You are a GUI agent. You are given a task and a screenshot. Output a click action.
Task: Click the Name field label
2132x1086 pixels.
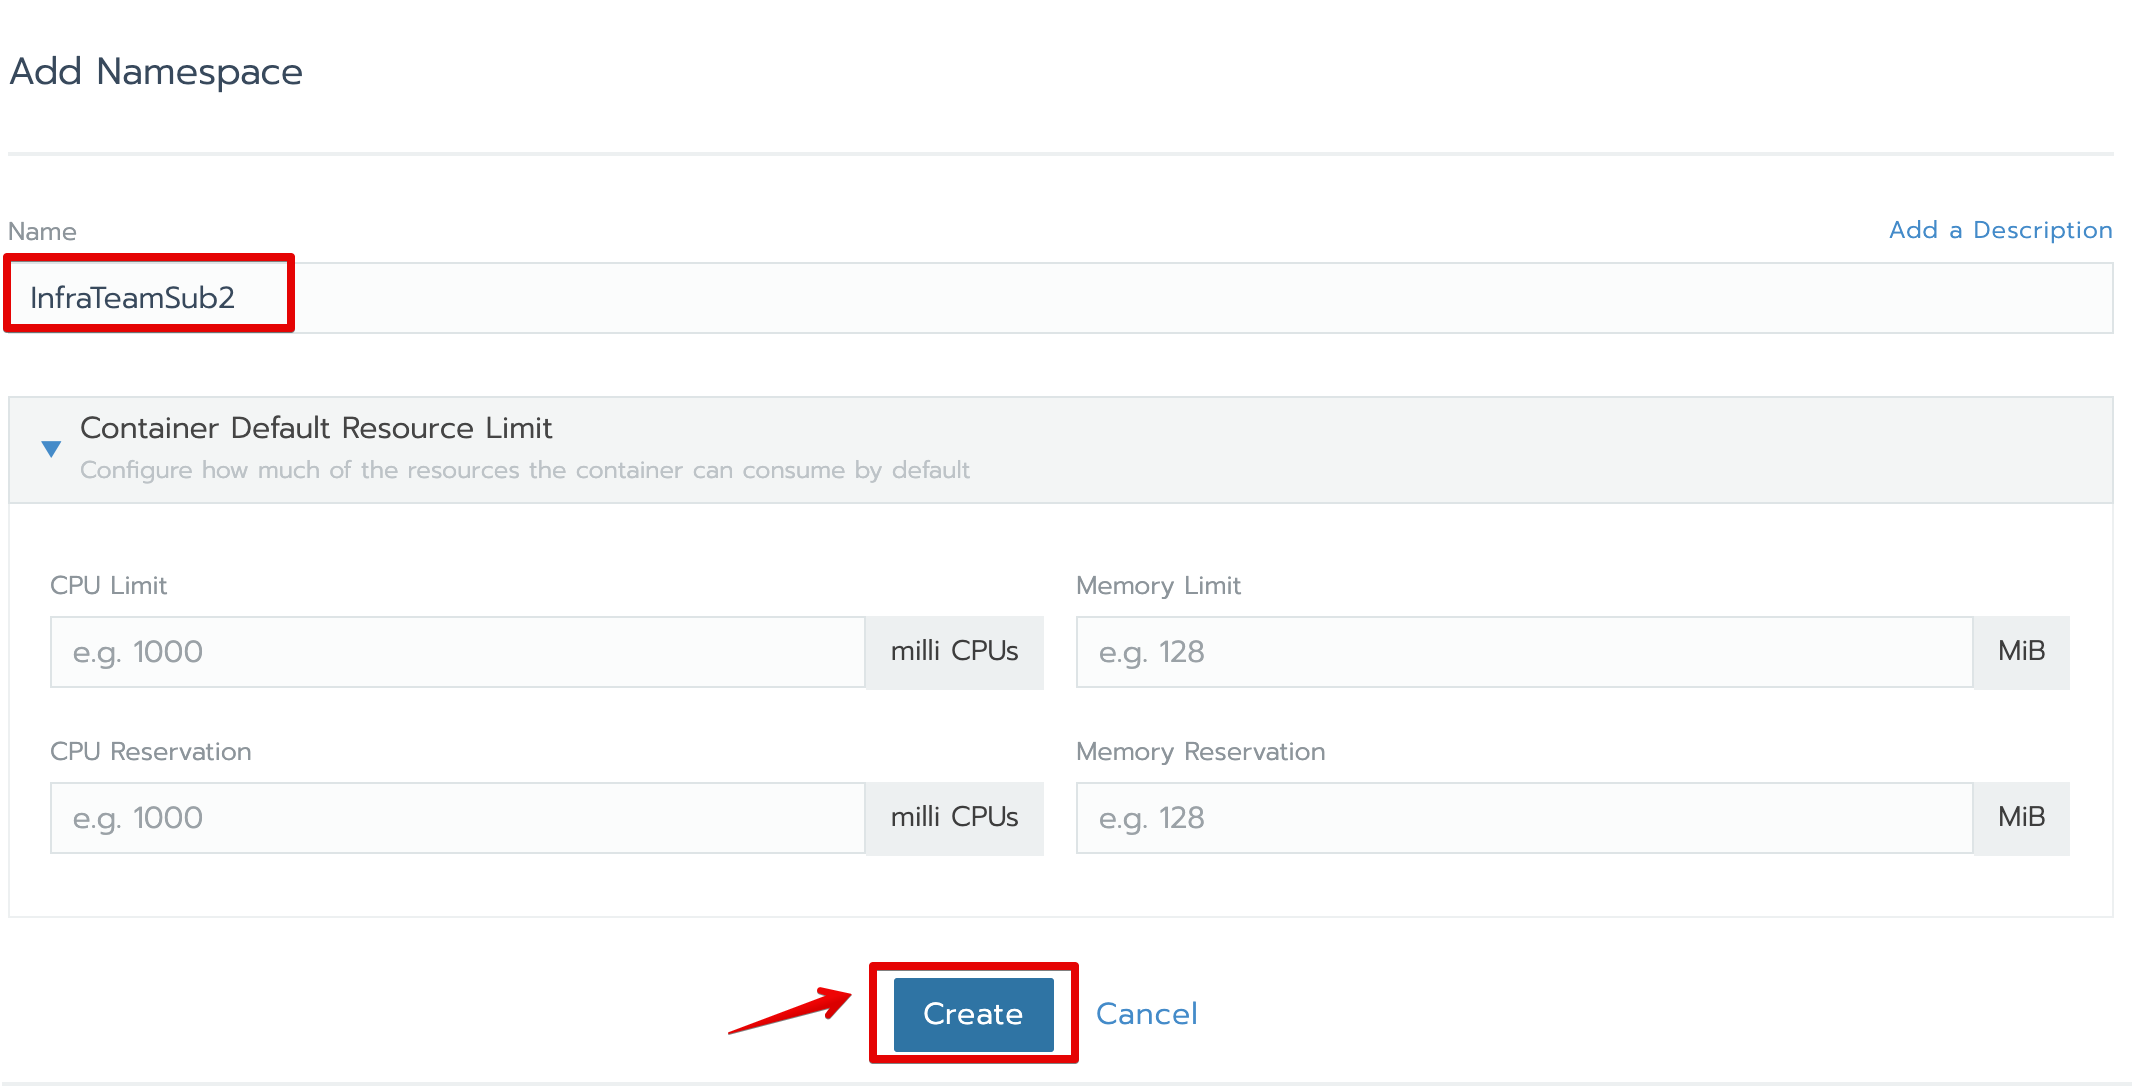coord(42,232)
